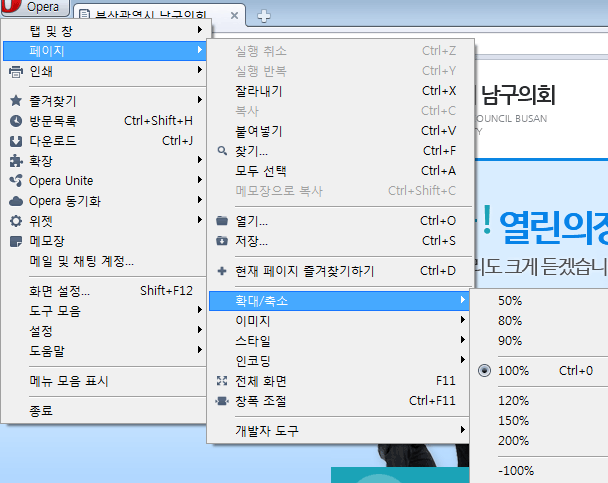
Task: Click the magnifier icon beside 찾기...
Action: coord(222,151)
